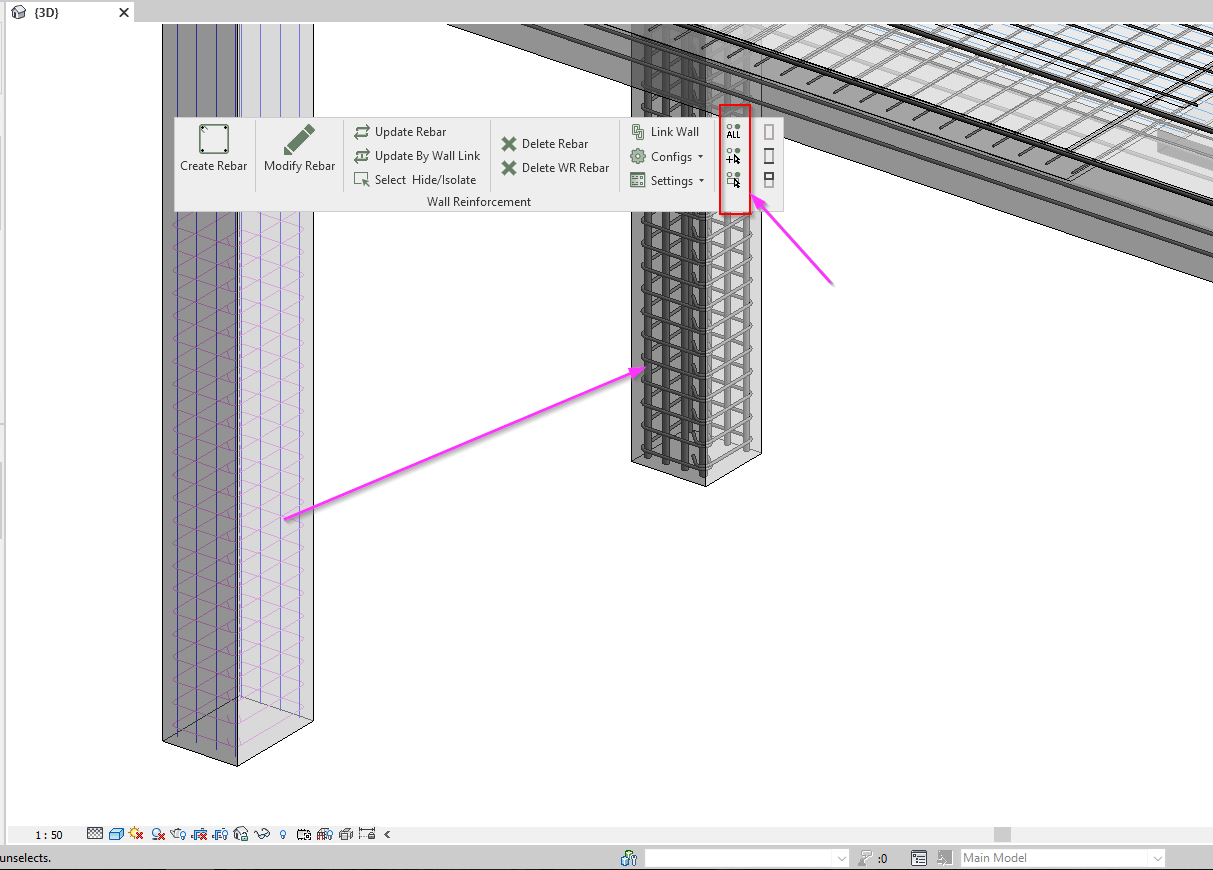The image size is (1213, 870).
Task: Open the empty active workset dropdown
Action: click(x=748, y=858)
